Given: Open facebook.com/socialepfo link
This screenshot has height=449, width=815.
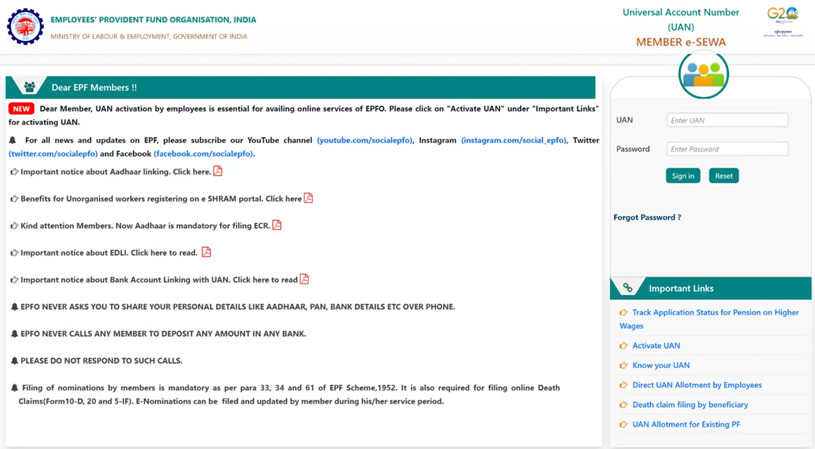Looking at the screenshot, I should click(204, 154).
